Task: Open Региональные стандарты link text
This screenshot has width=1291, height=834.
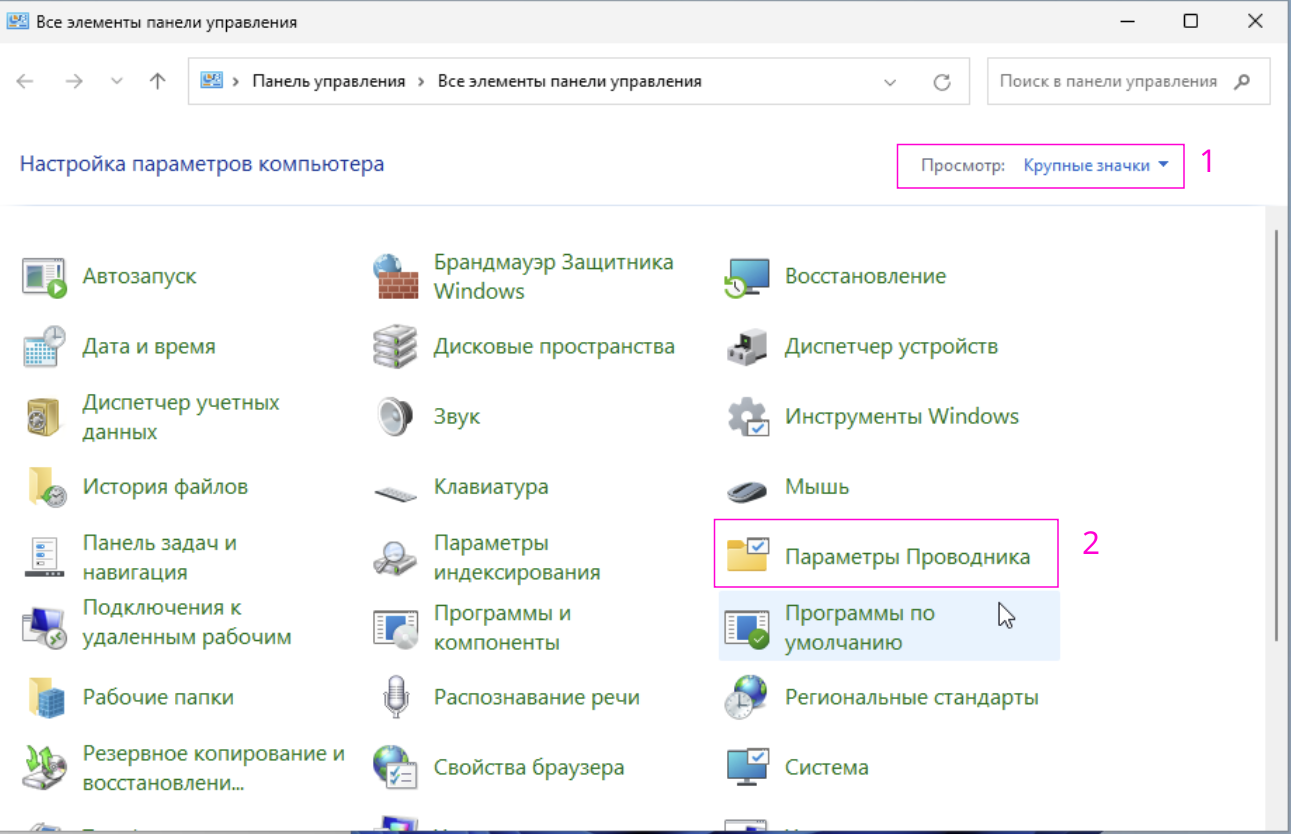Action: coord(912,697)
